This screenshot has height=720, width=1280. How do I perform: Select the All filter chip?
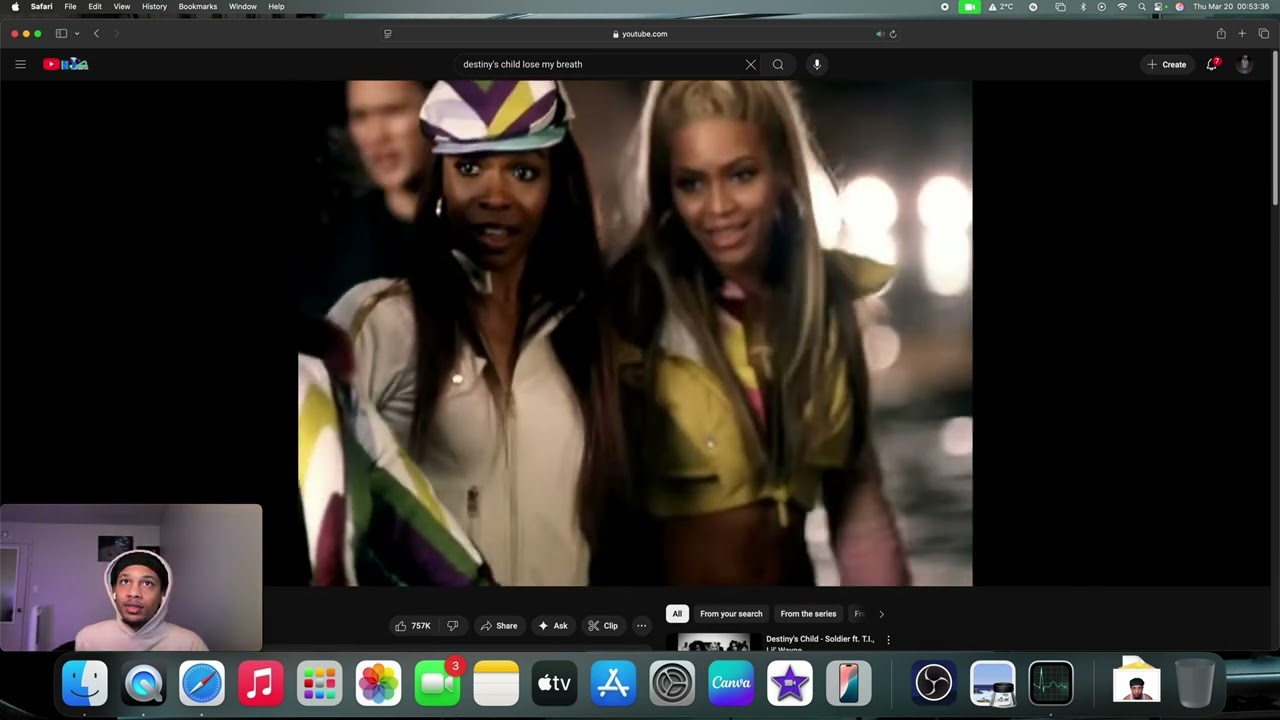click(x=677, y=614)
